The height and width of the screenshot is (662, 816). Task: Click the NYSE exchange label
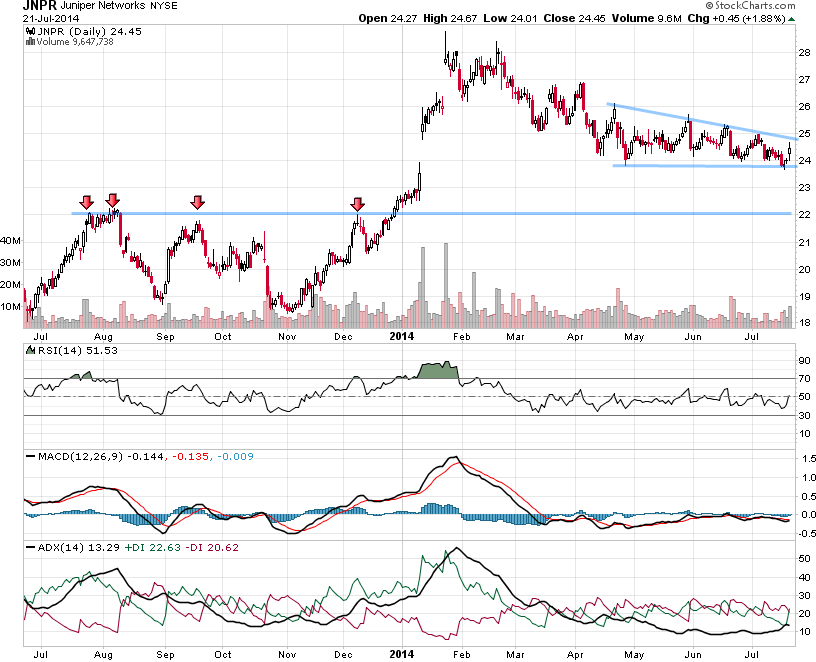click(164, 6)
